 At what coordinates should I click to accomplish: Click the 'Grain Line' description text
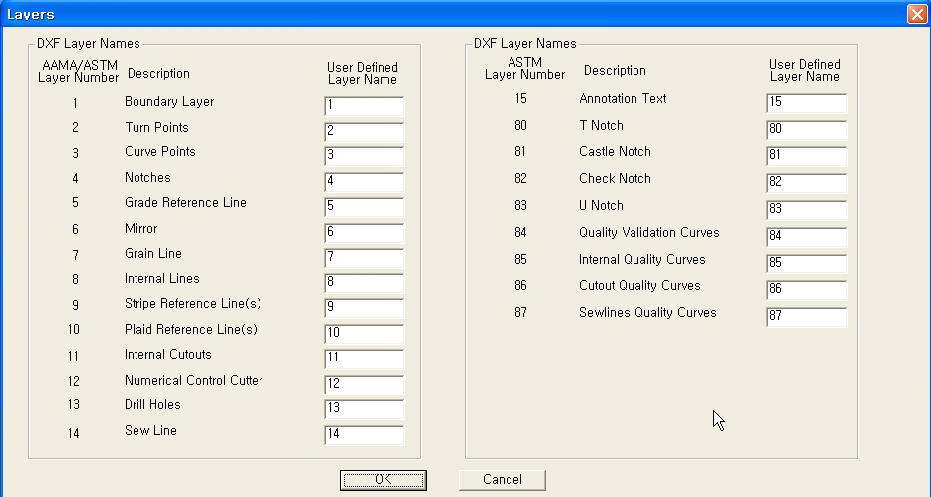point(153,254)
